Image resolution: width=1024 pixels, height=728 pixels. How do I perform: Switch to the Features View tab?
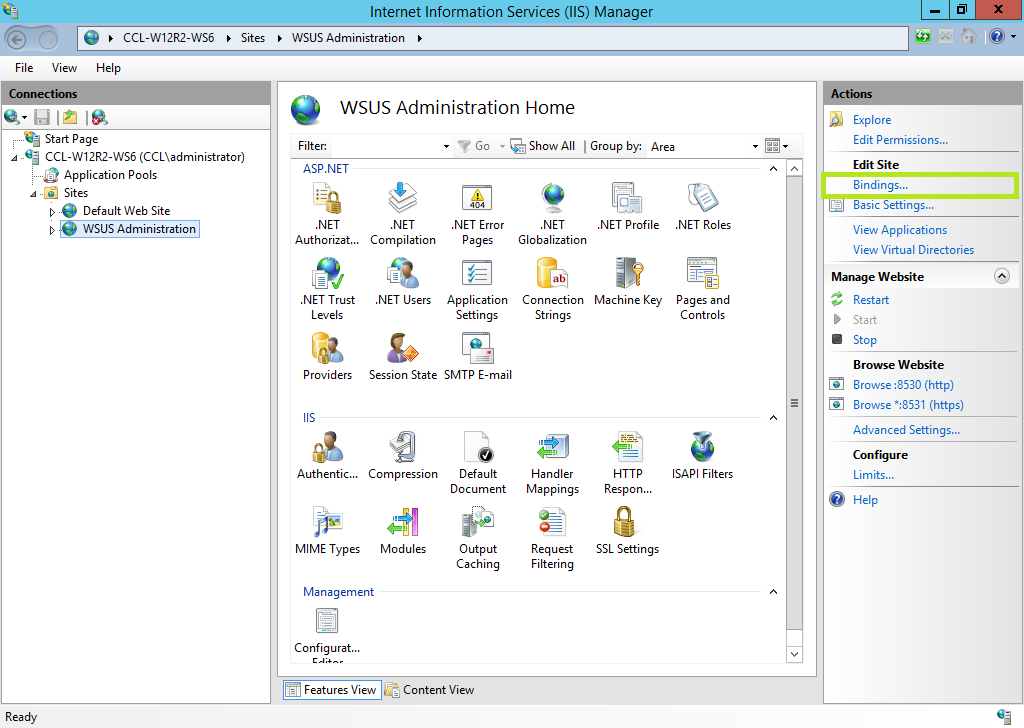coord(332,690)
